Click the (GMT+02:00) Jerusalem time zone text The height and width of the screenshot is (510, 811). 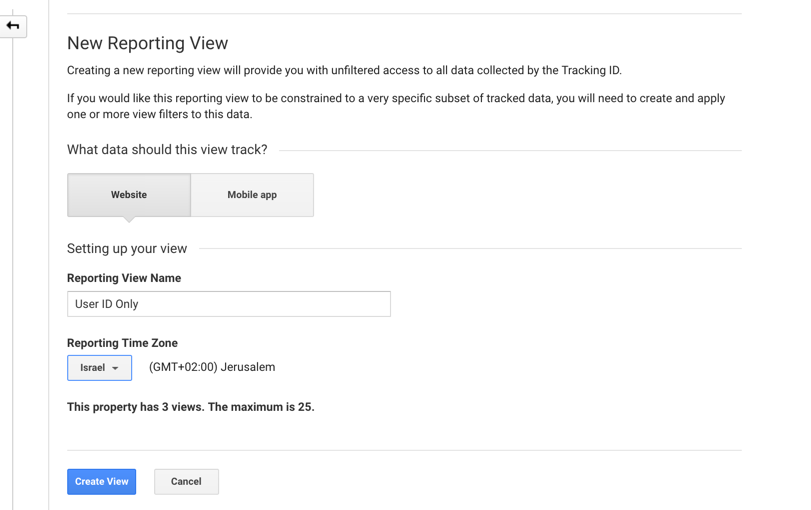tap(212, 367)
